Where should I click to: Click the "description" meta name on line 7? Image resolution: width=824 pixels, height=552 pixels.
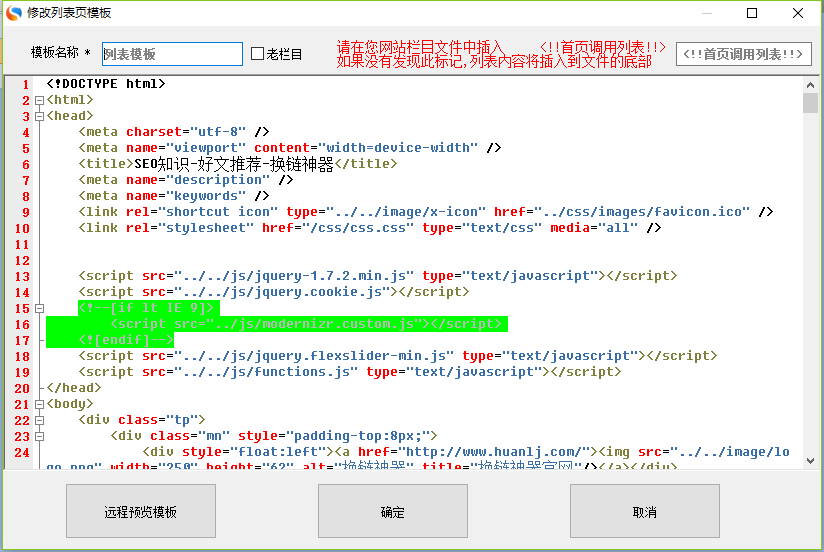(218, 180)
